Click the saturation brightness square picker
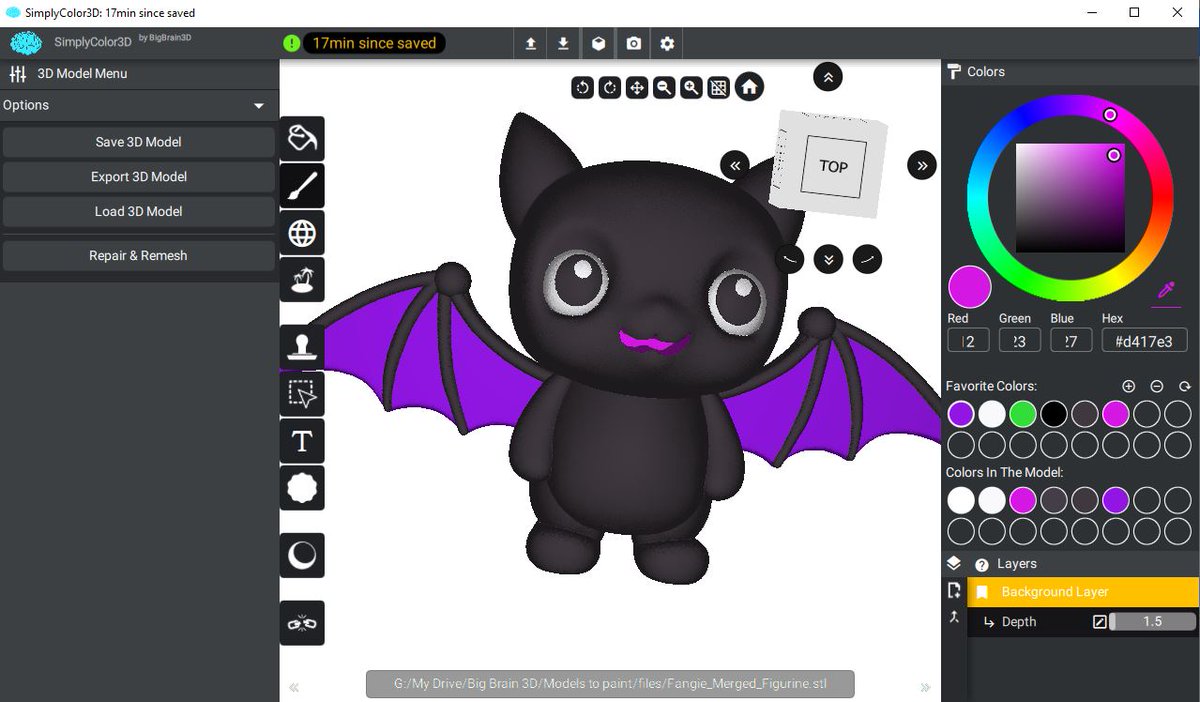The height and width of the screenshot is (702, 1200). coord(1070,198)
